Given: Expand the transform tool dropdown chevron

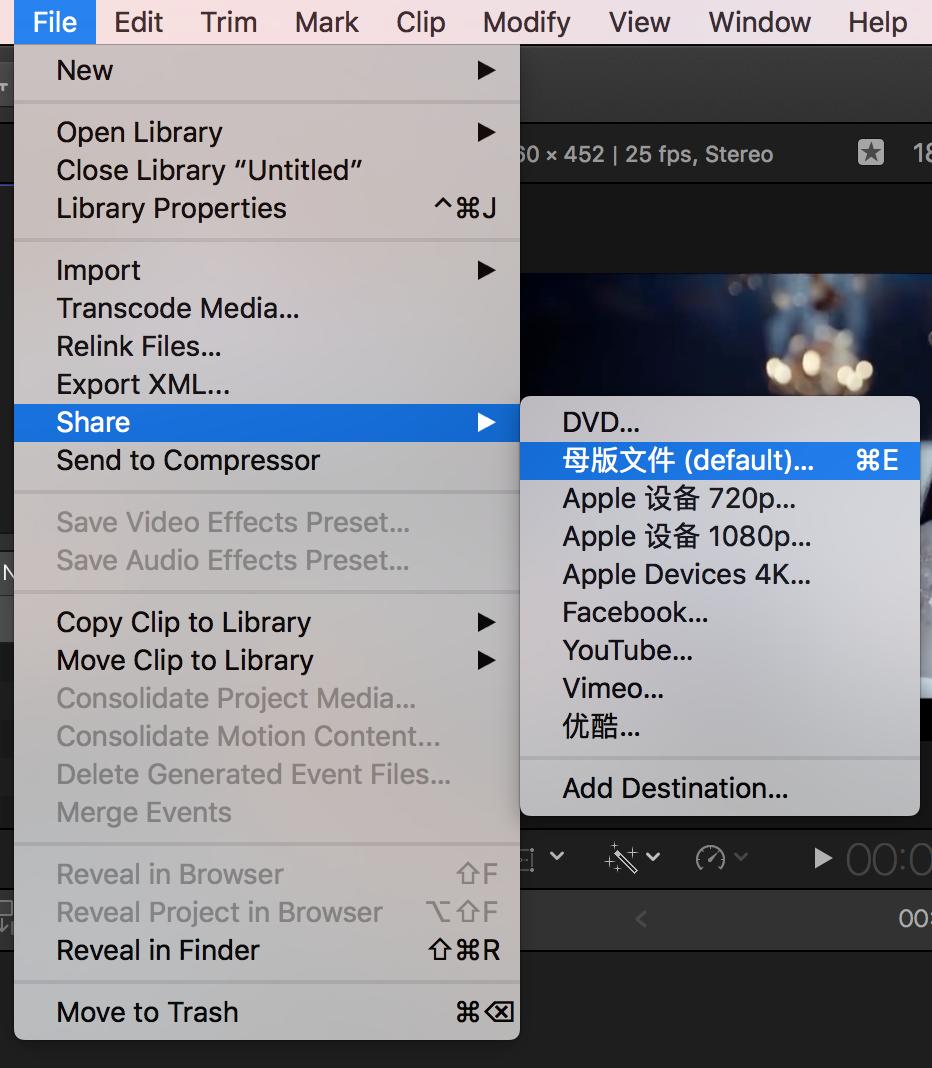Looking at the screenshot, I should 557,856.
